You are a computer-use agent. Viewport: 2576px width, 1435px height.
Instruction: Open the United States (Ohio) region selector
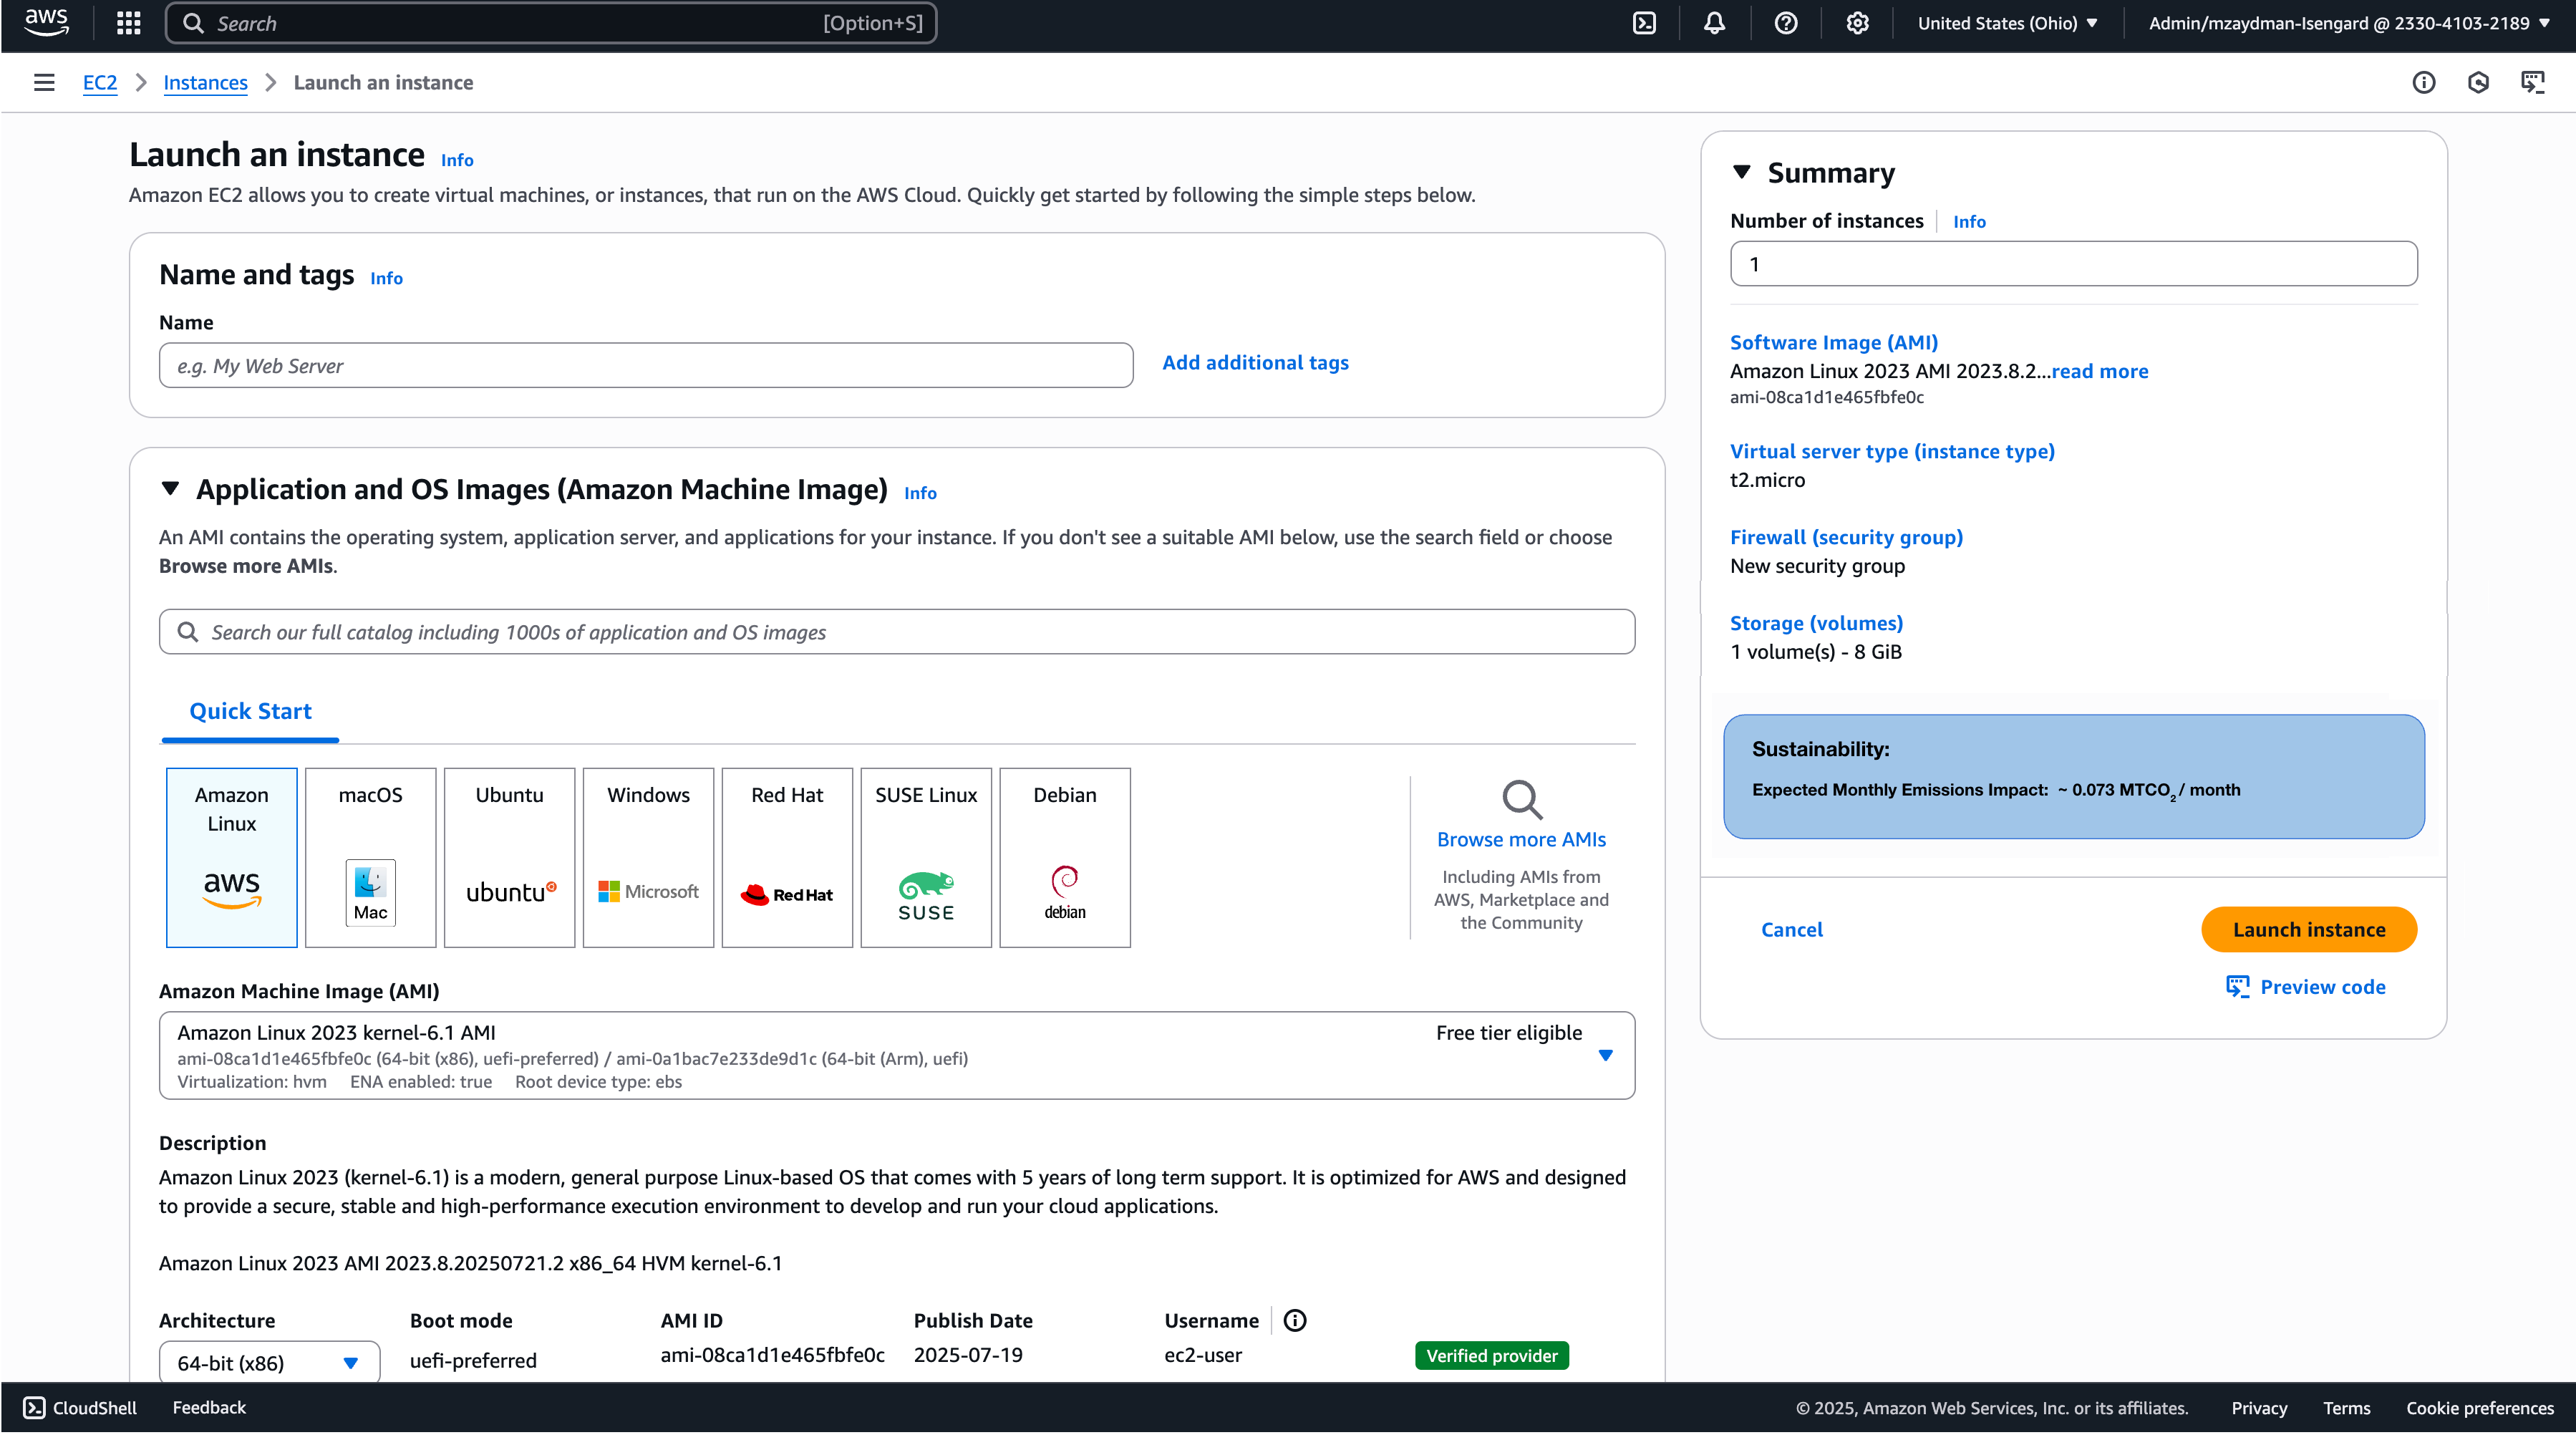coord(2006,23)
